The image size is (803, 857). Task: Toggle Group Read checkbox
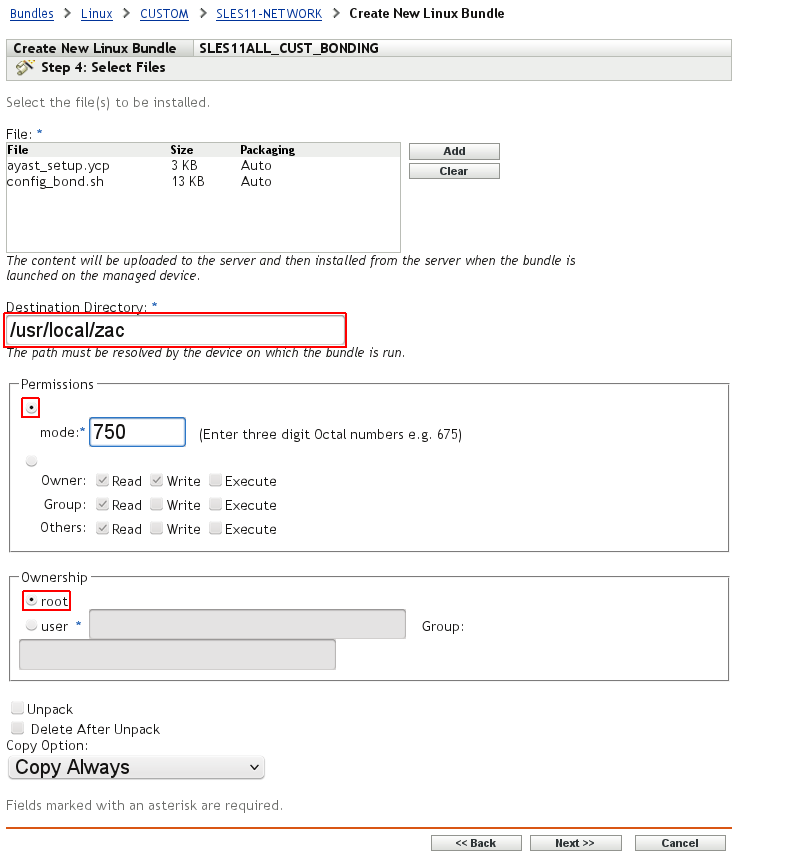tap(102, 504)
